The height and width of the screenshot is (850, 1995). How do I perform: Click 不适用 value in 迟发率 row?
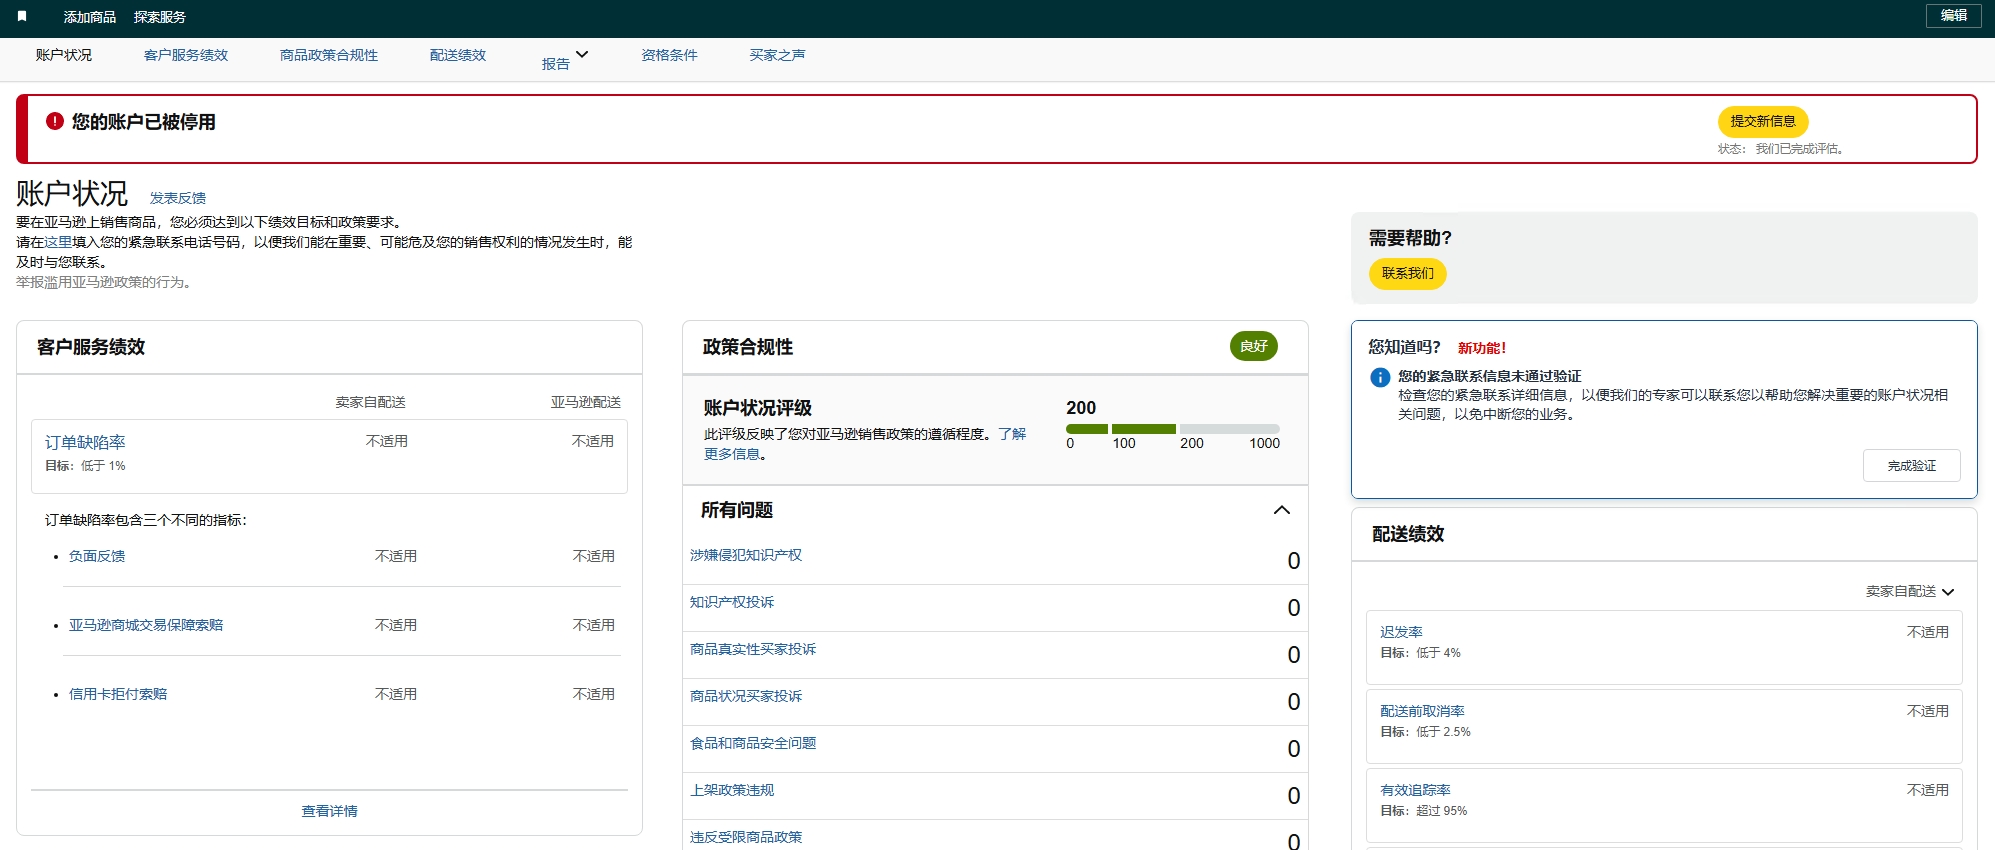(x=1927, y=632)
